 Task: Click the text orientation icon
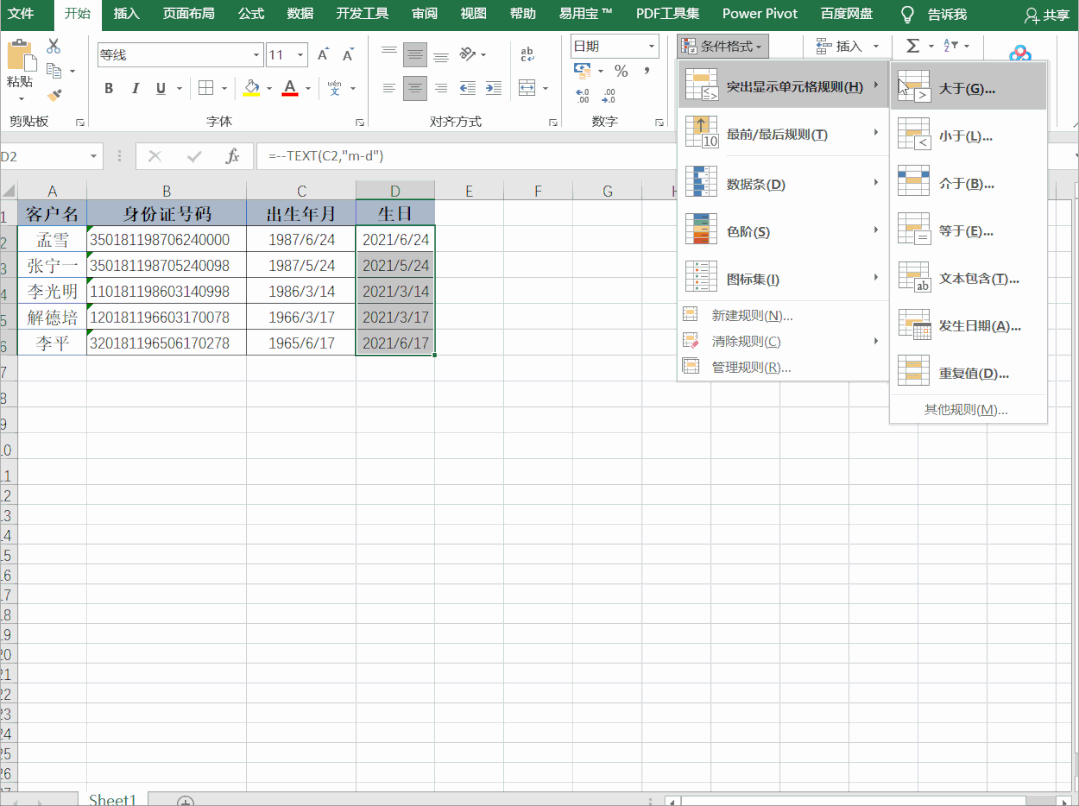pos(468,54)
